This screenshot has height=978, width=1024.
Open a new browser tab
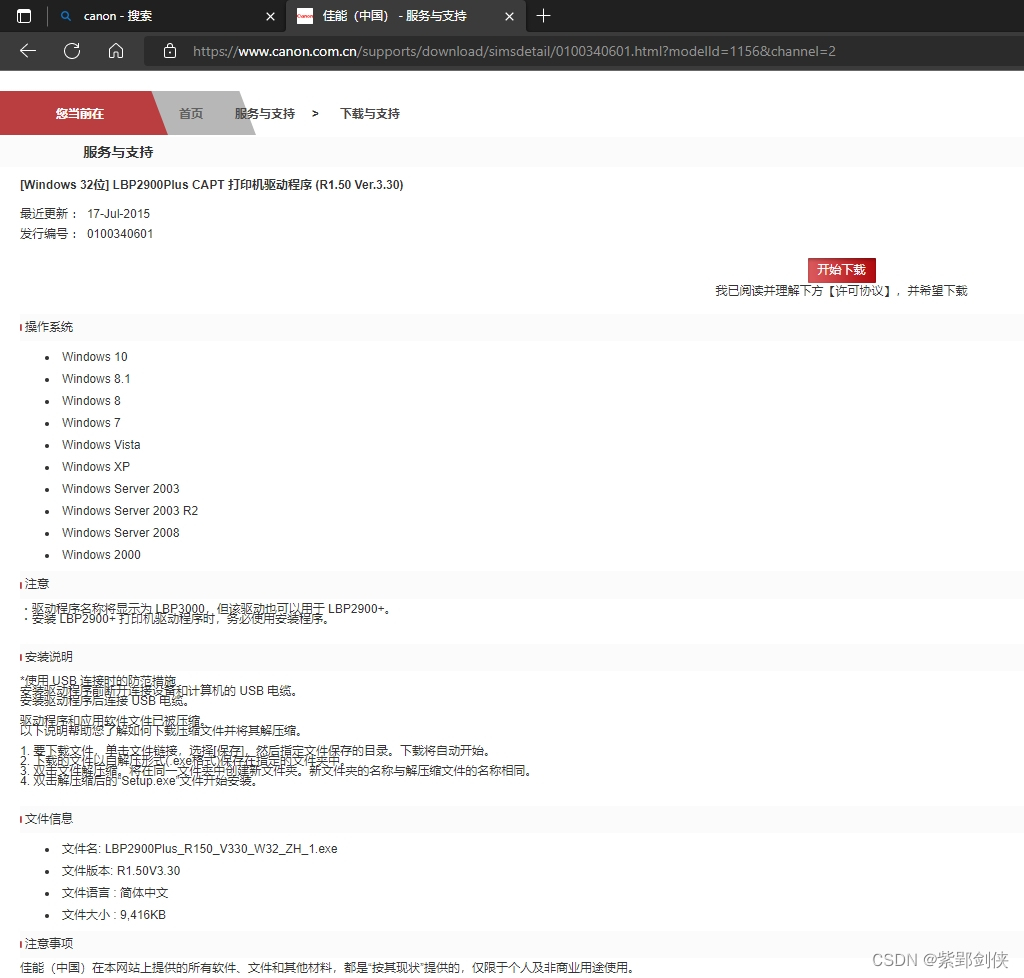[x=543, y=16]
